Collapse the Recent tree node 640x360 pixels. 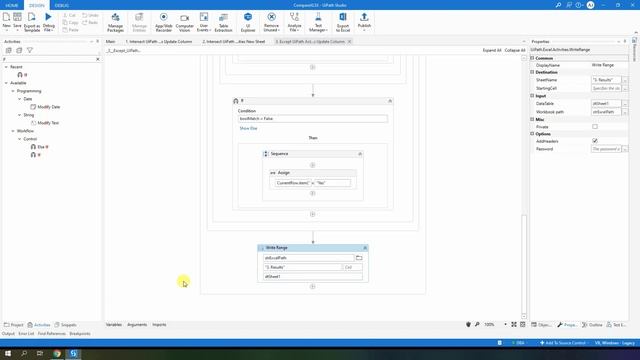[x=6, y=67]
